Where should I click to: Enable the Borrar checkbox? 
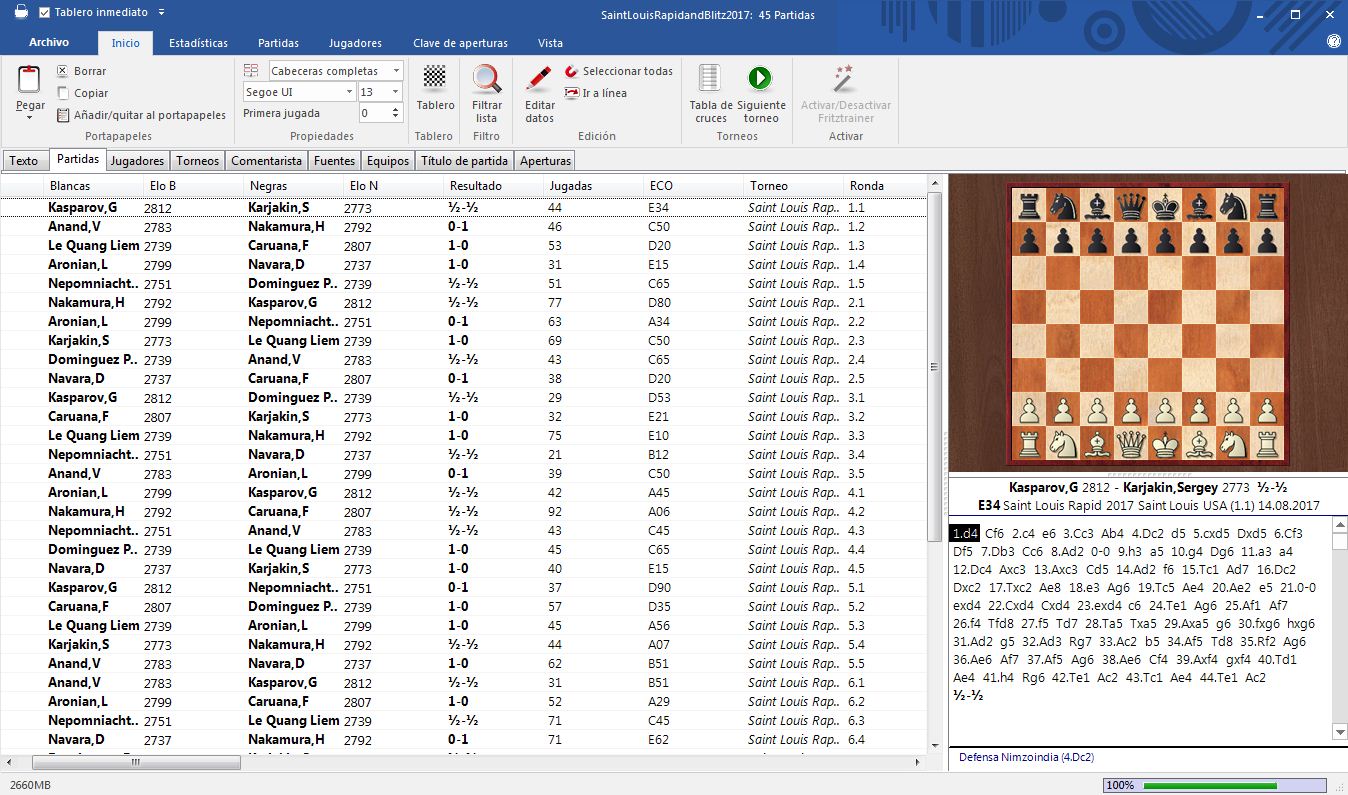click(x=60, y=71)
